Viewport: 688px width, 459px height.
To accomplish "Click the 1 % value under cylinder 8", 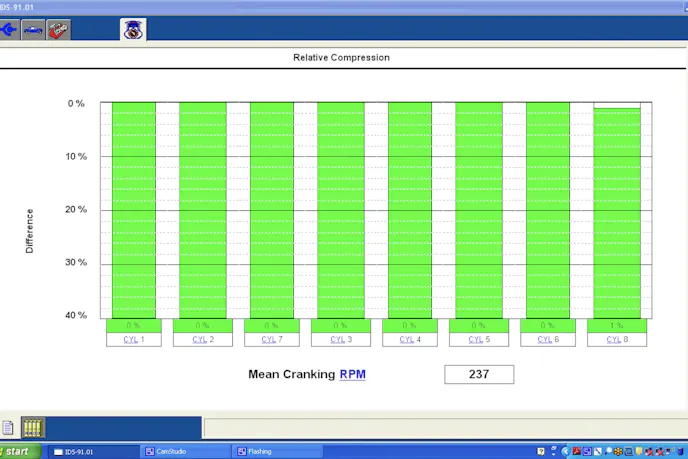I will pyautogui.click(x=616, y=325).
